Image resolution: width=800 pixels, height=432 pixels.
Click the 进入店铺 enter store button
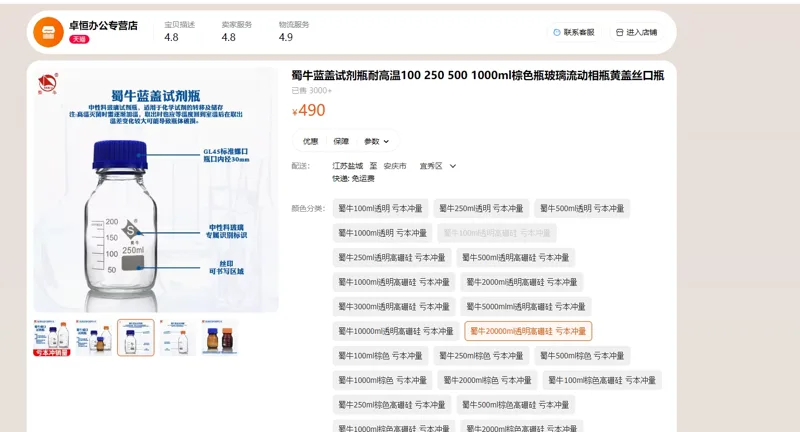tap(636, 32)
